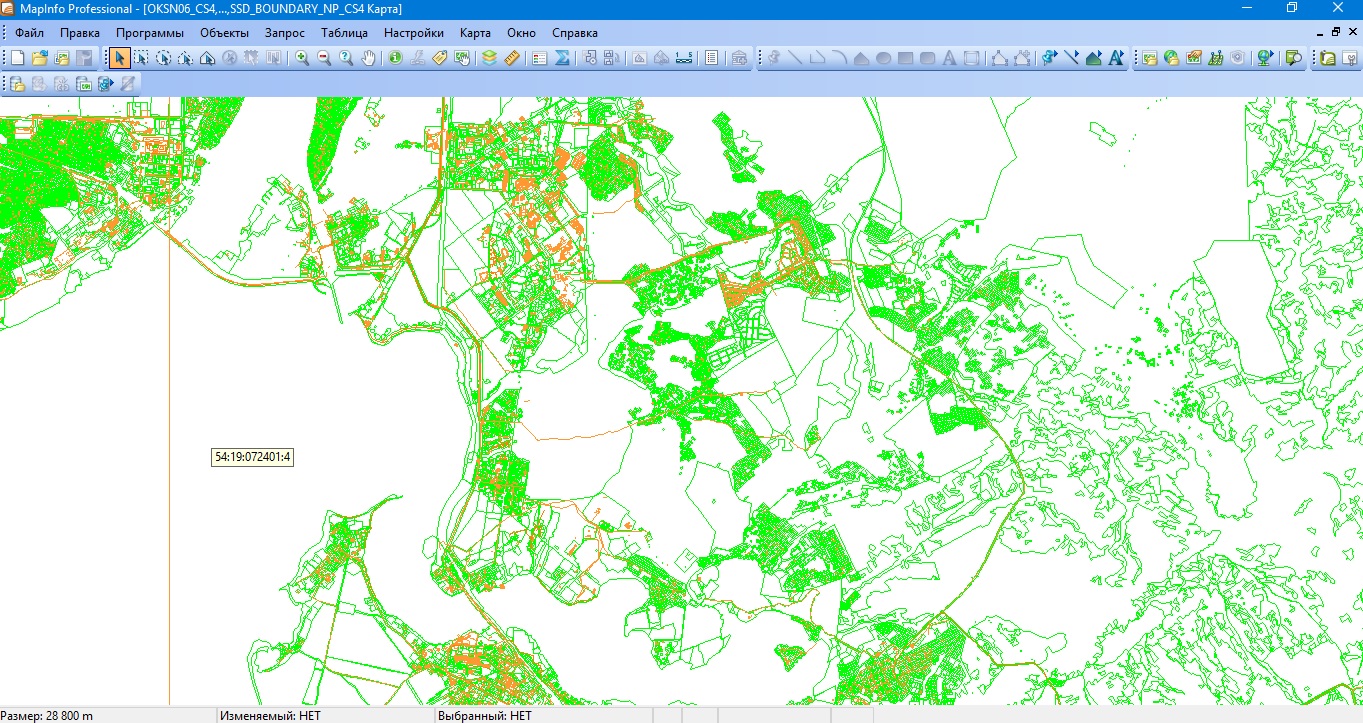1363x723 pixels.
Task: Open the Карта menu
Action: click(475, 33)
